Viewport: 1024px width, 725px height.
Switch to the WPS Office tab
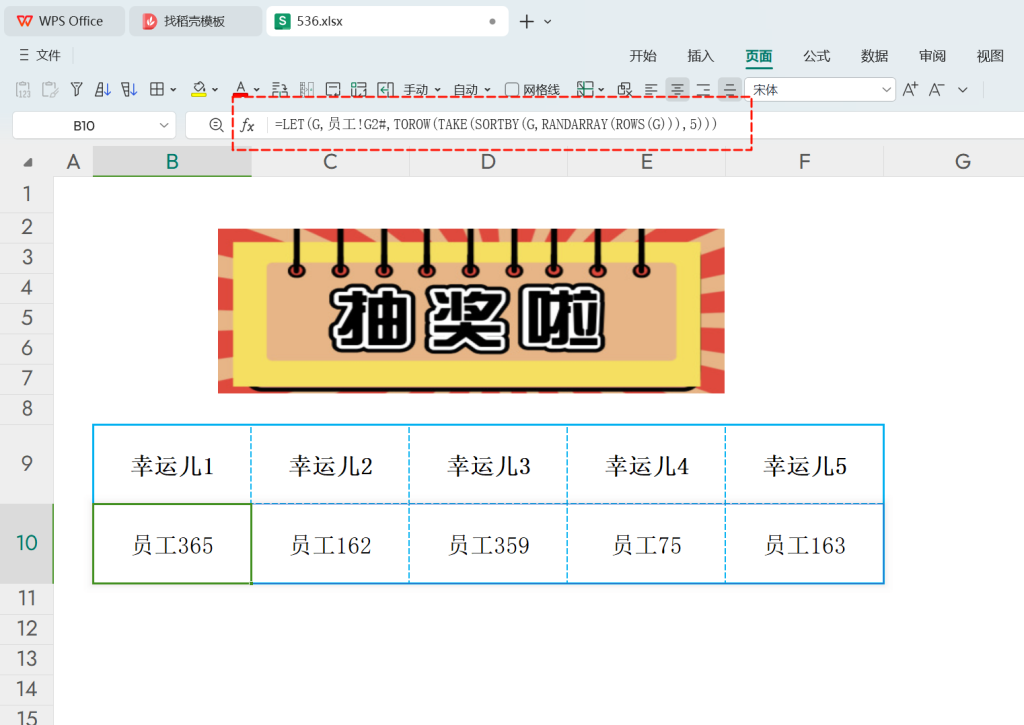tap(64, 21)
